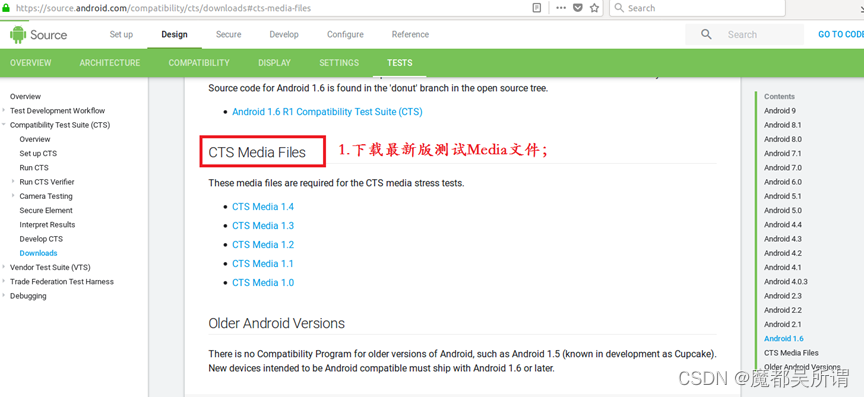Save page to Pocket icon

point(577,8)
